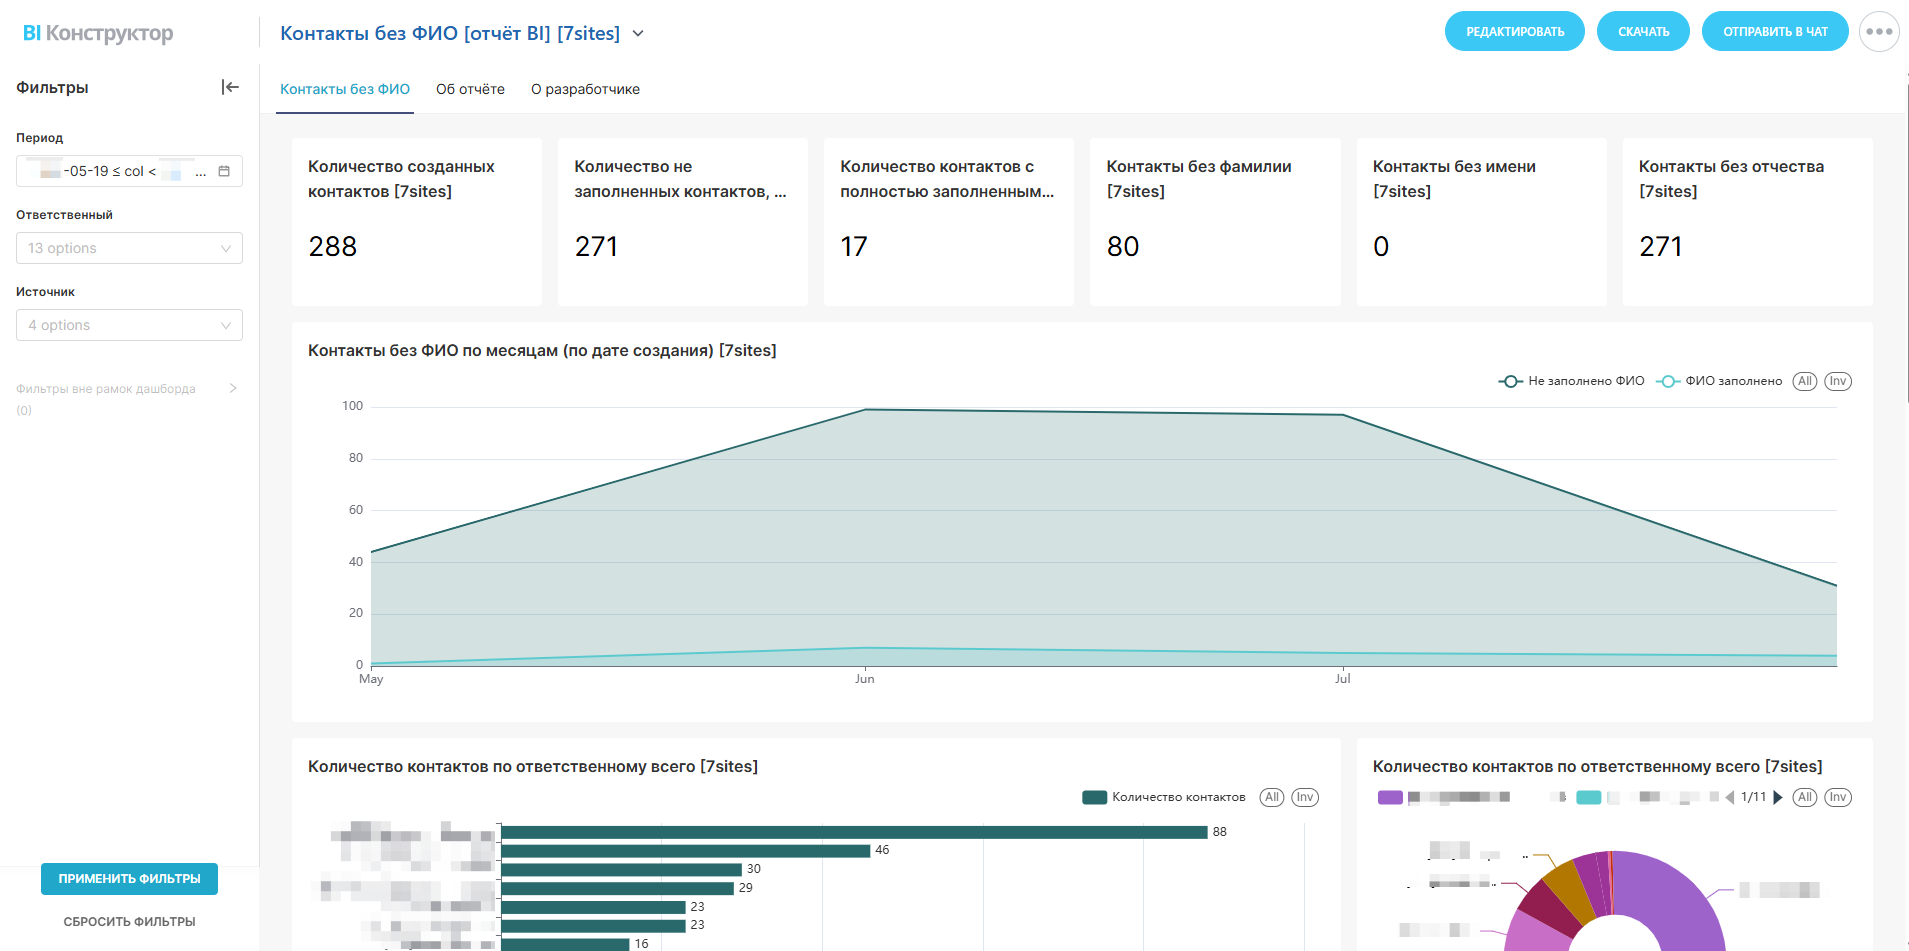Click the 'Применить фильтры' button
Image resolution: width=1909 pixels, height=951 pixels.
tap(129, 879)
